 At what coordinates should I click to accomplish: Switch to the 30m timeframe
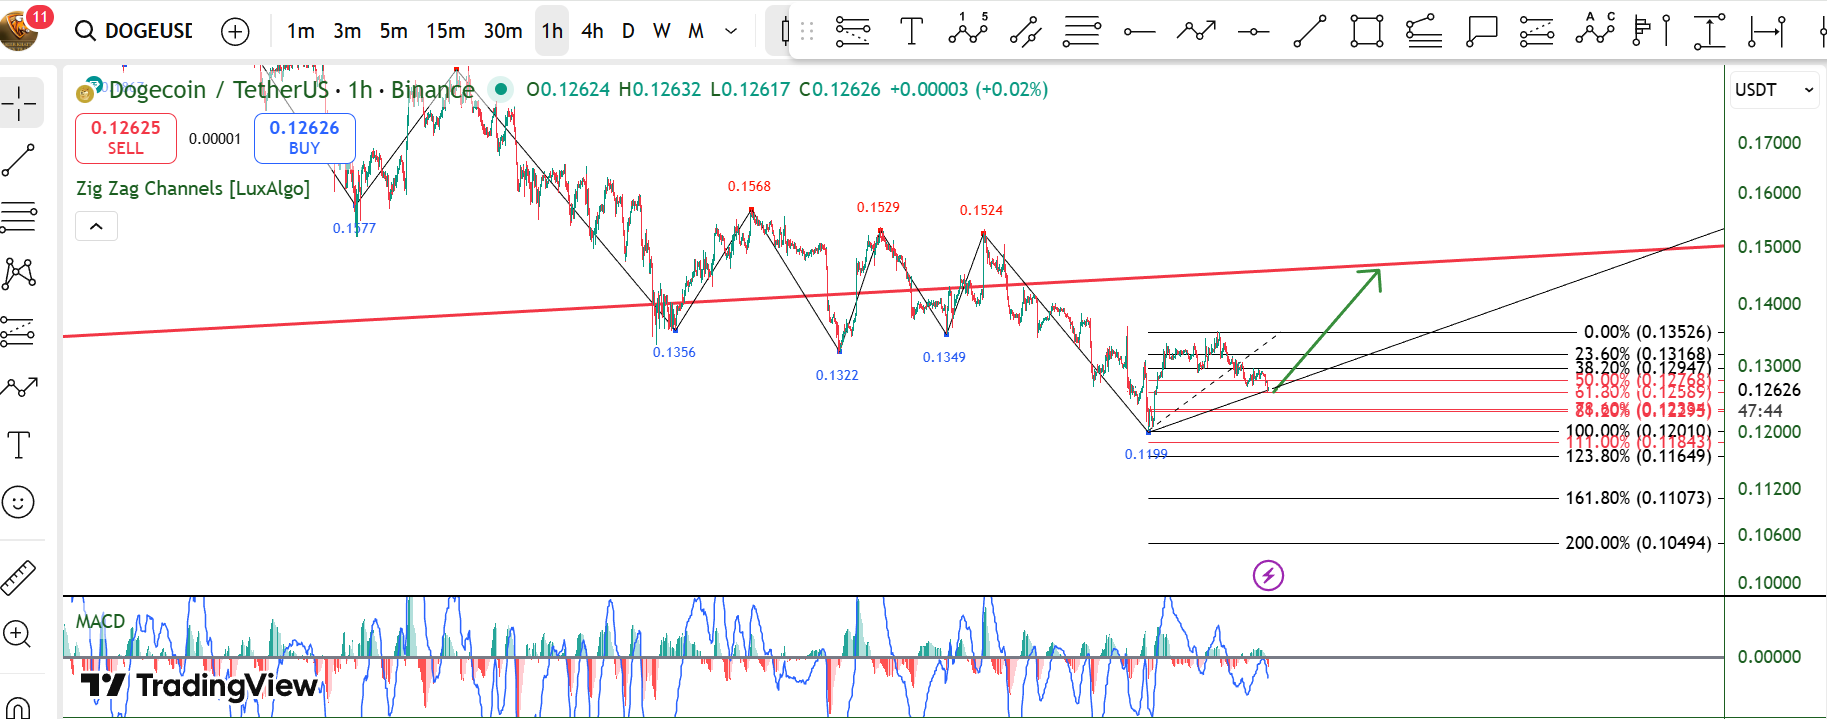coord(503,31)
